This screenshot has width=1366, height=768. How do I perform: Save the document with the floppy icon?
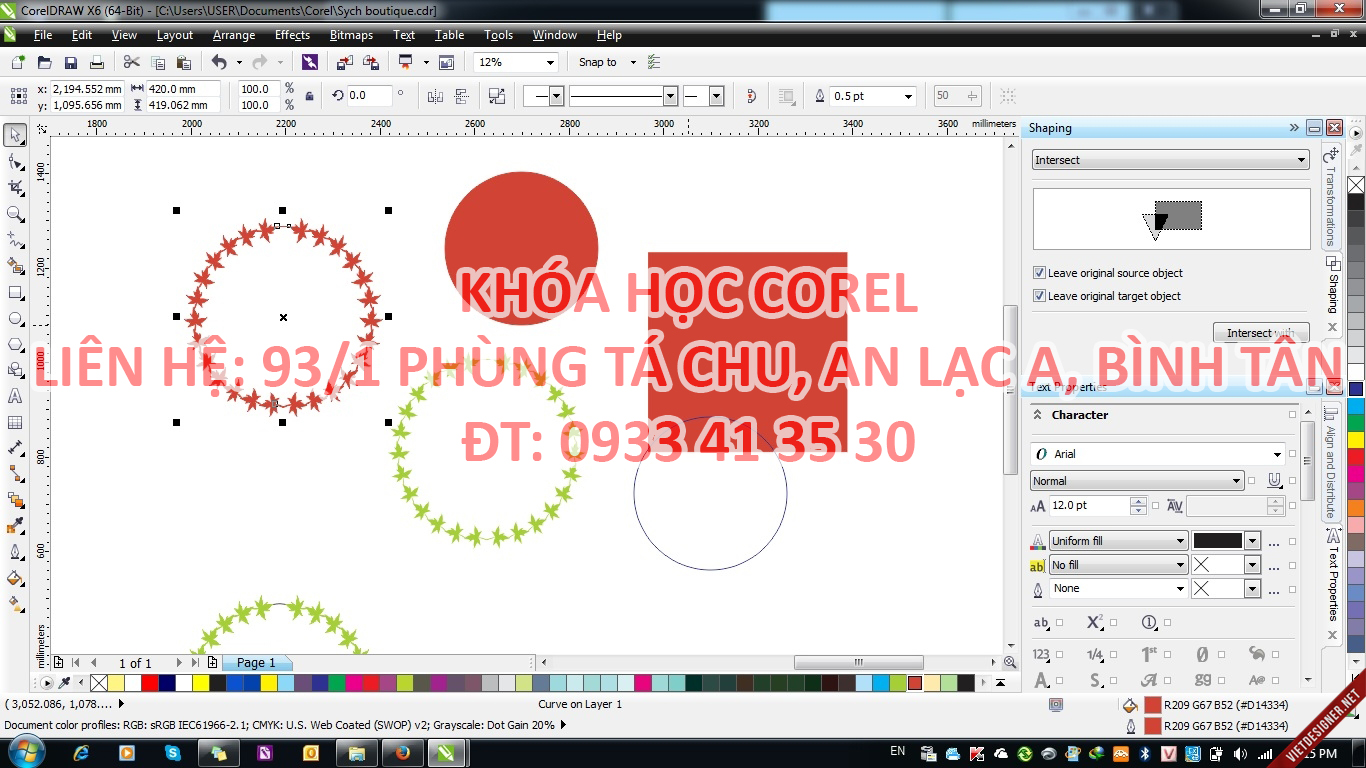pyautogui.click(x=71, y=62)
